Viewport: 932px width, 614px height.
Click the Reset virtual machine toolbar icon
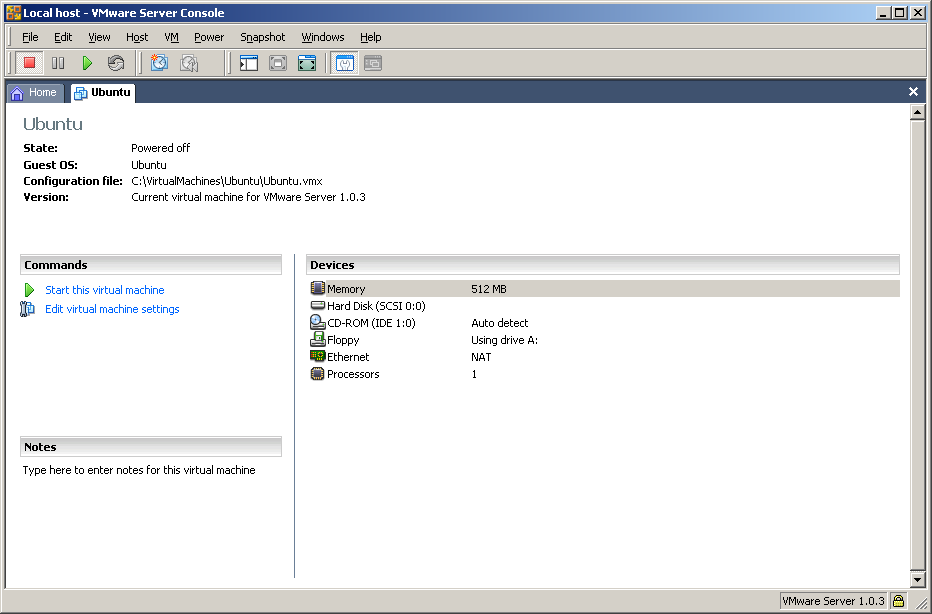click(116, 63)
